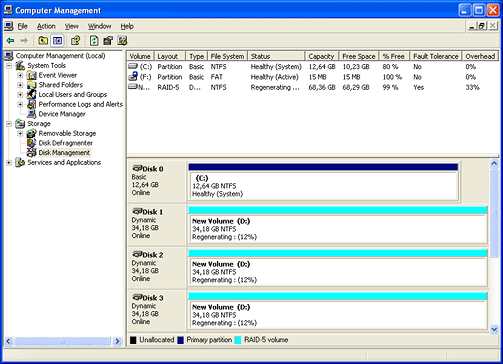Open the Properties toolbar icon

108,41
